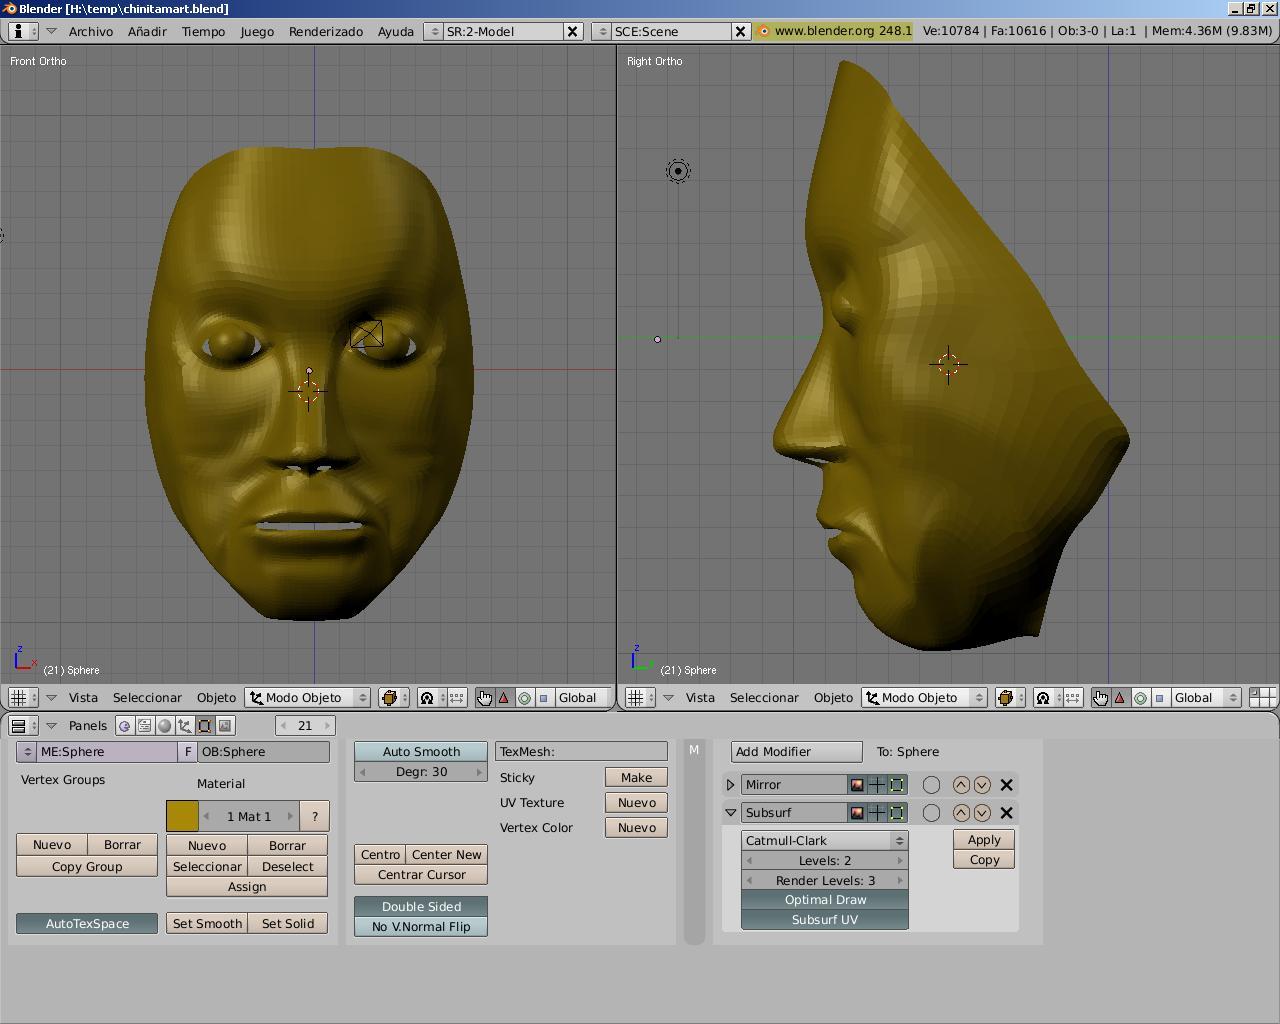The width and height of the screenshot is (1280, 1024).
Task: Click translate manipulator triangle in left viewport header
Action: (x=504, y=698)
